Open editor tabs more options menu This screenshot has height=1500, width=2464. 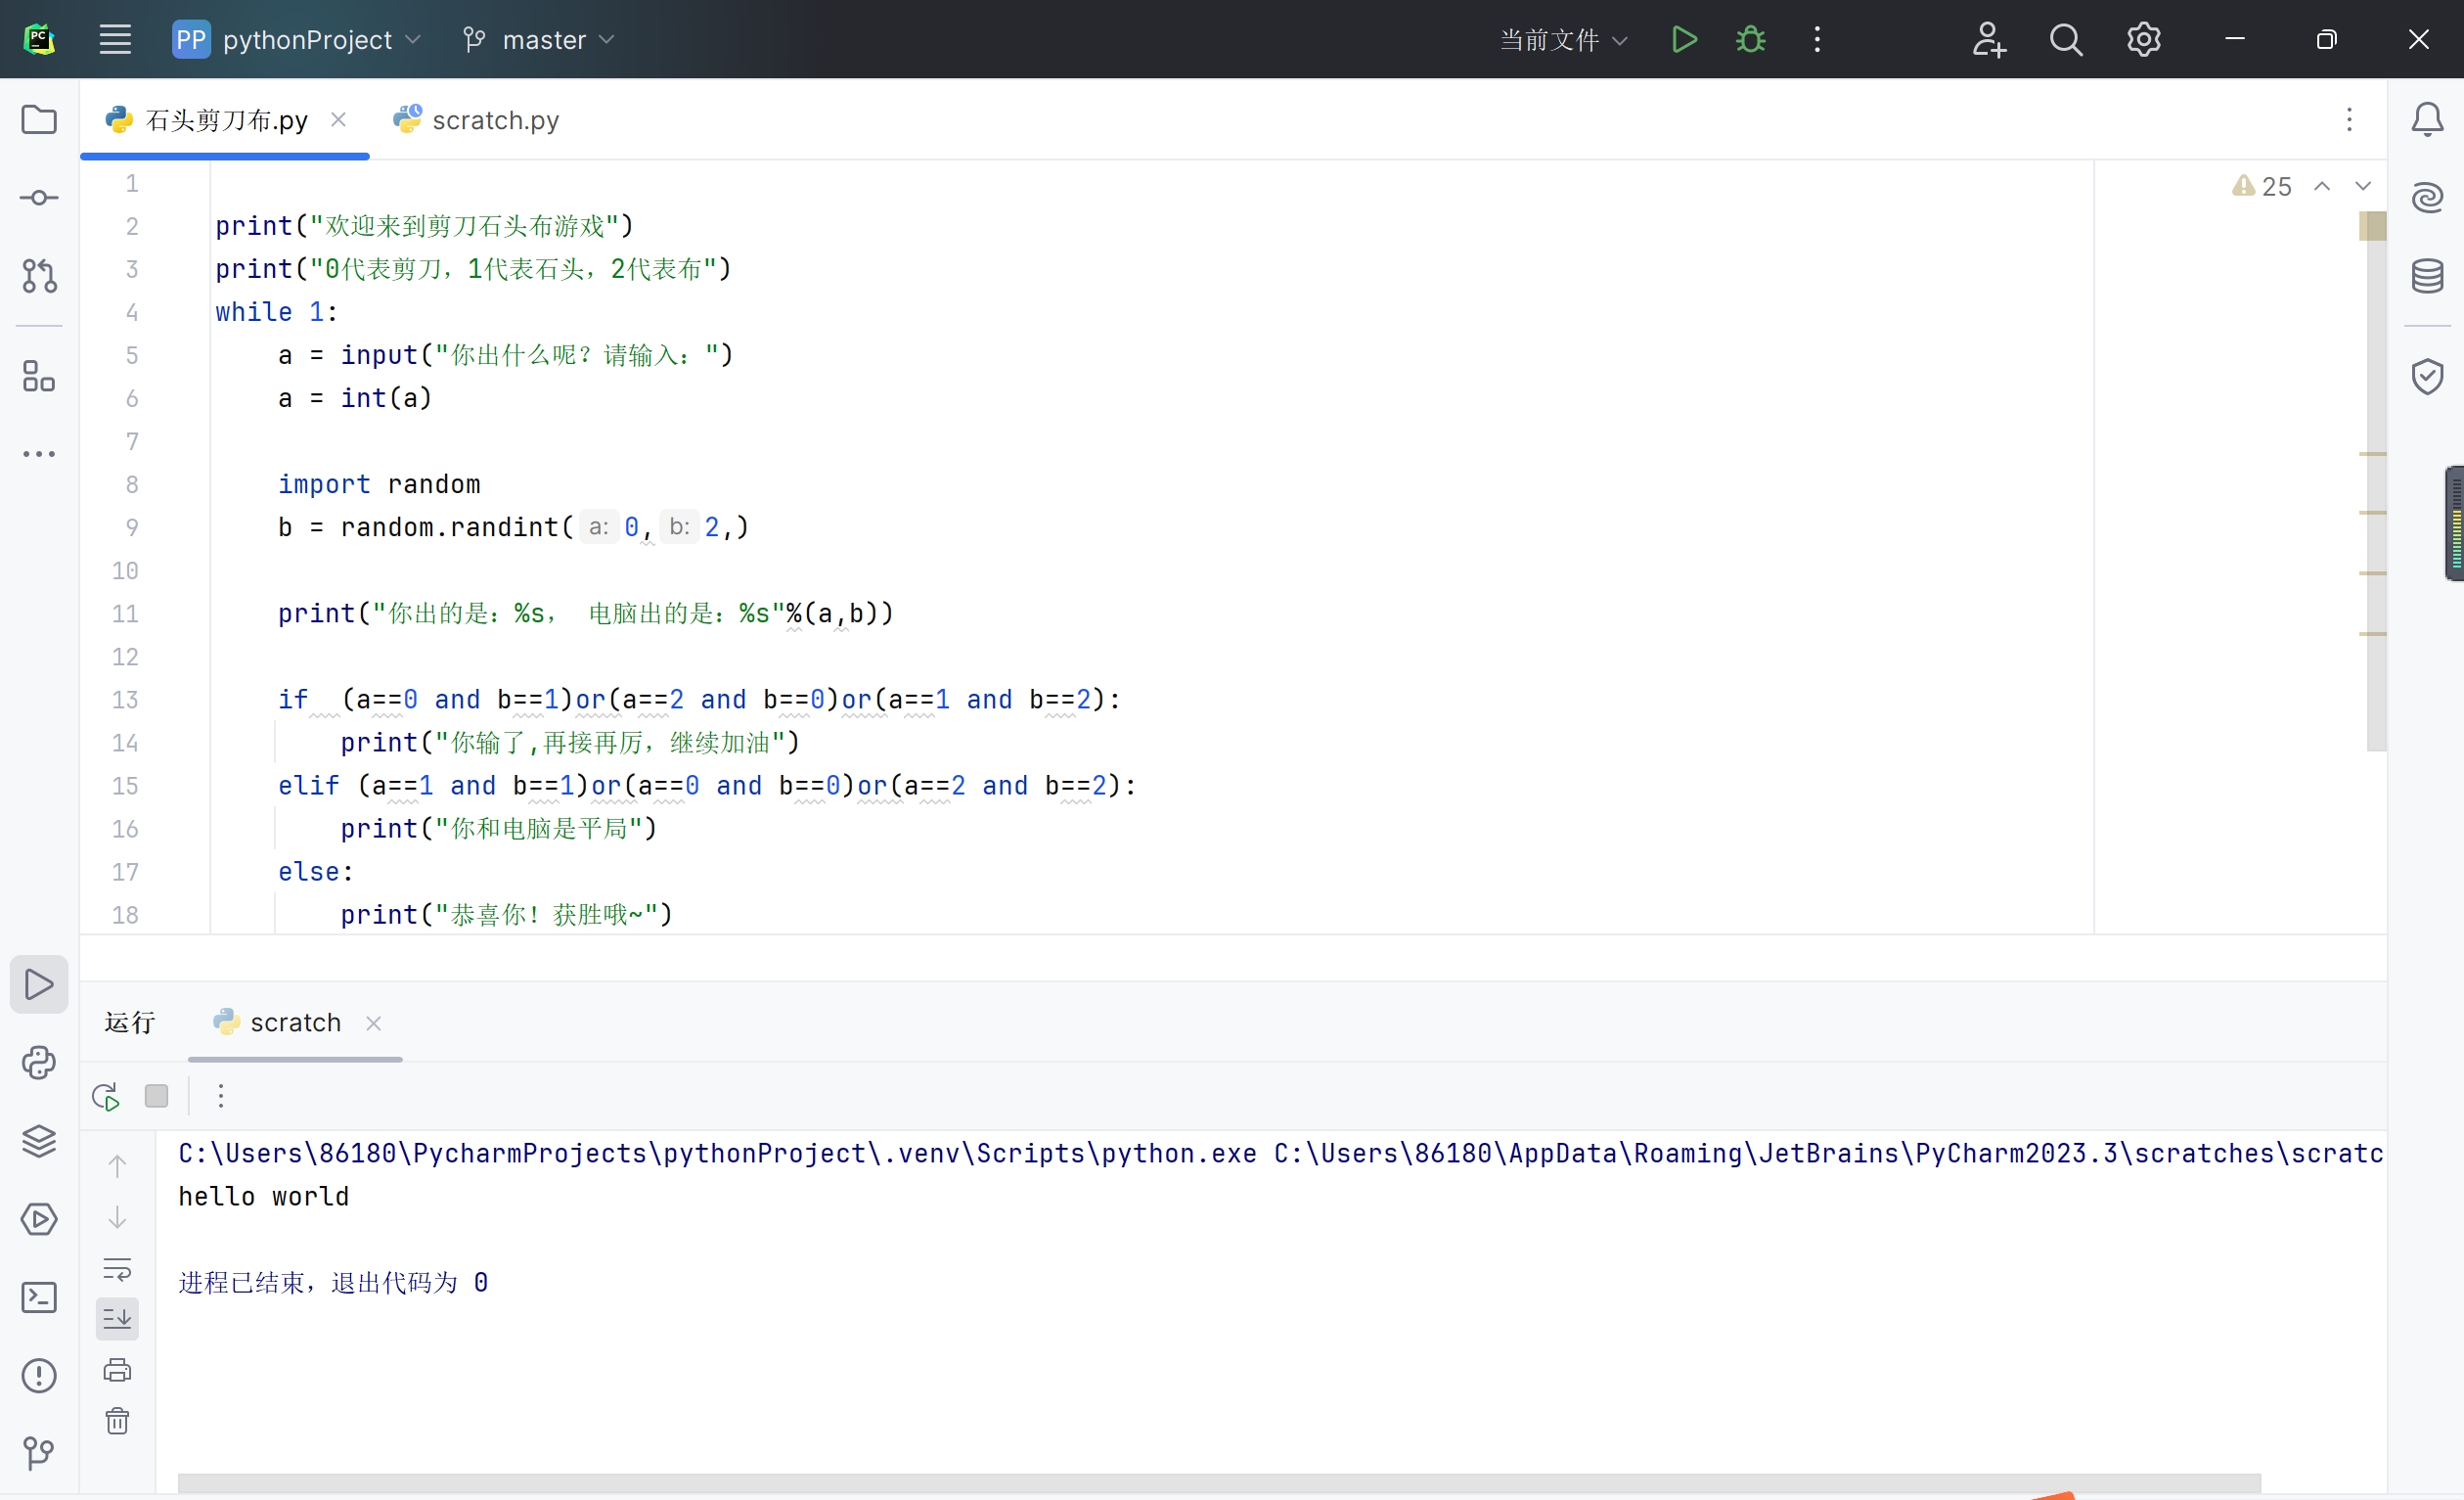[2350, 120]
